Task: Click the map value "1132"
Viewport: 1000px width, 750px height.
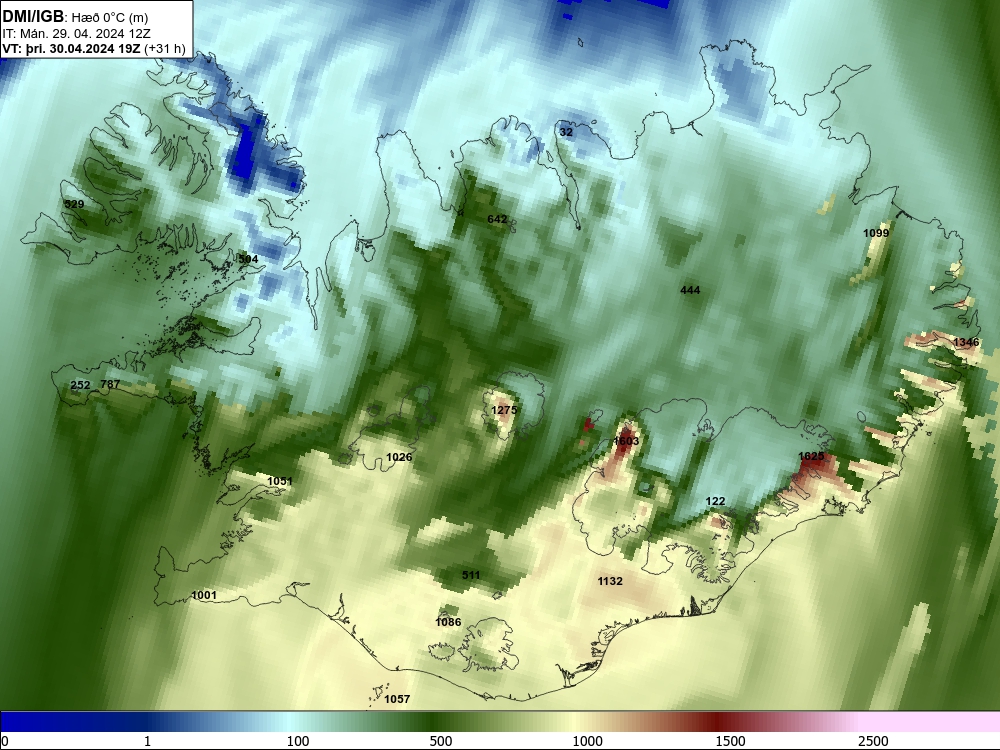Action: 610,581
